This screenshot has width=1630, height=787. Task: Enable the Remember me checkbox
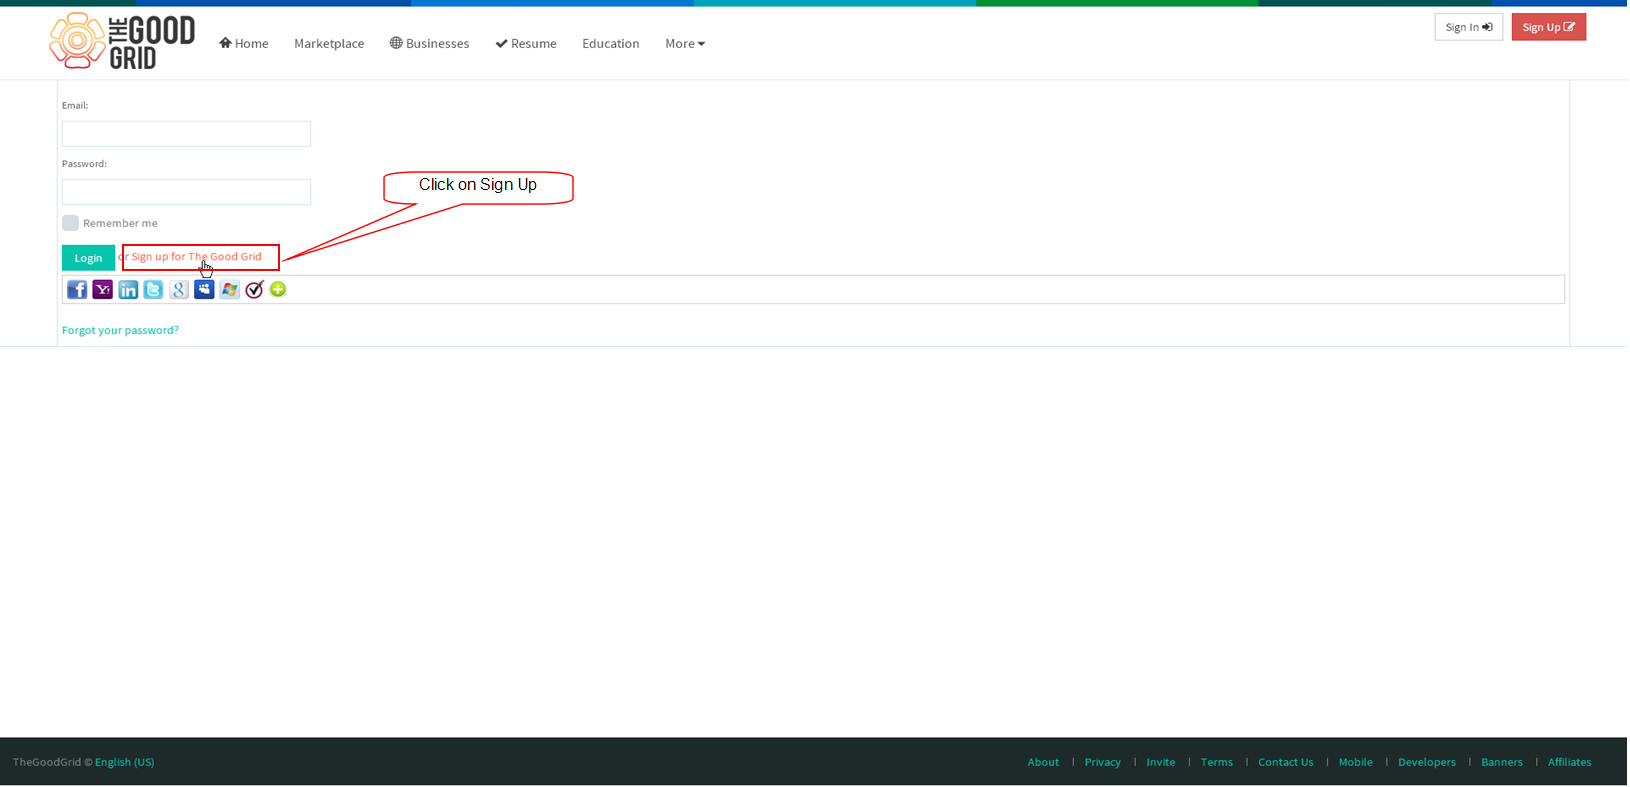pyautogui.click(x=70, y=223)
